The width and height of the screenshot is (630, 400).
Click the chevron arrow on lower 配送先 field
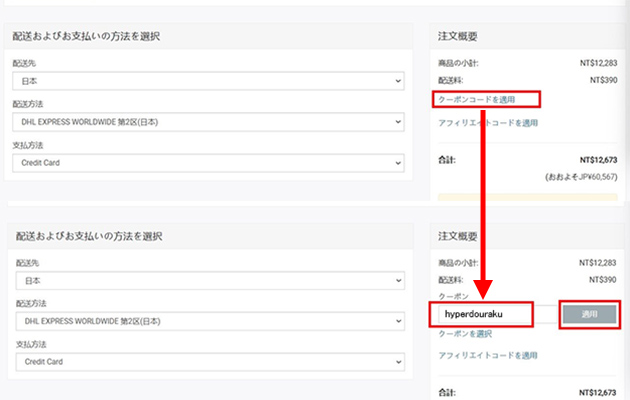397,281
